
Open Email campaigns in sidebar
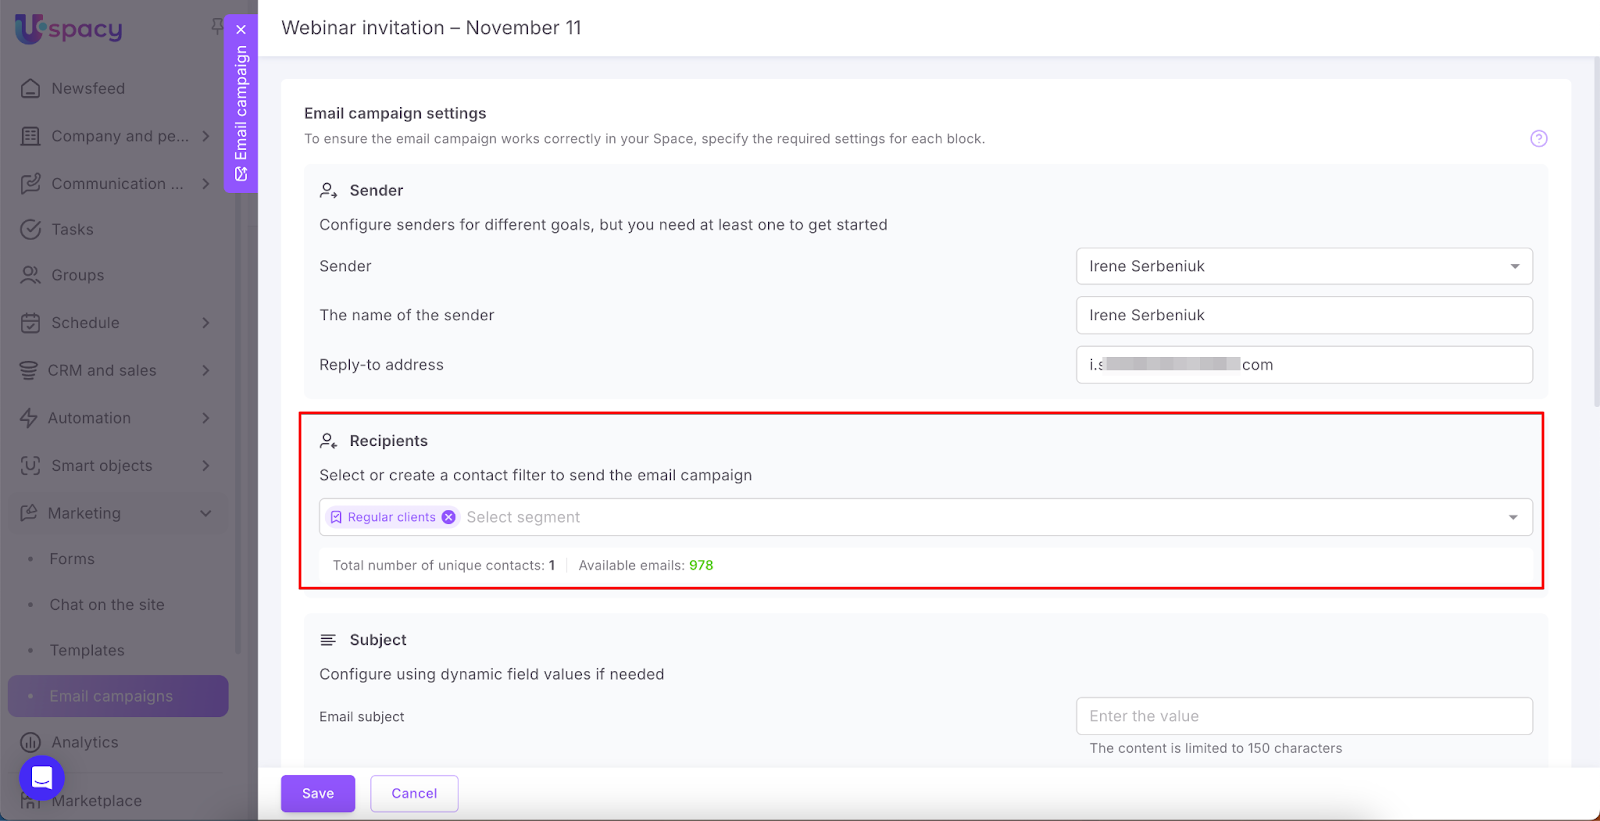click(x=111, y=696)
